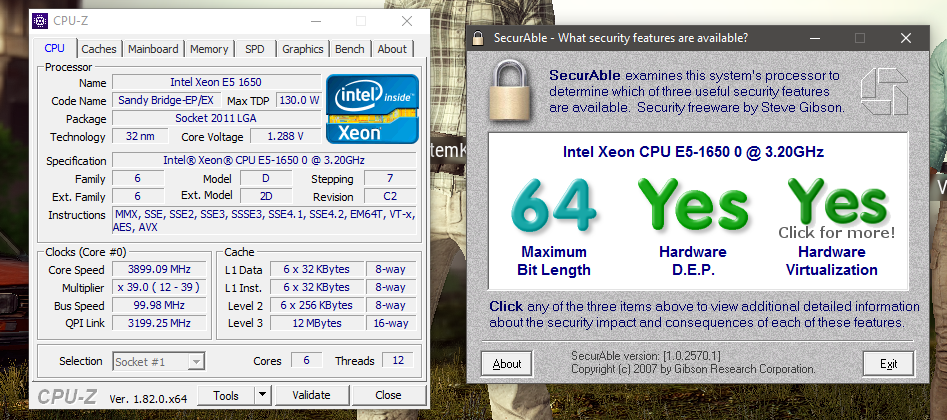Open the SPD tab
The width and height of the screenshot is (947, 420).
click(255, 49)
